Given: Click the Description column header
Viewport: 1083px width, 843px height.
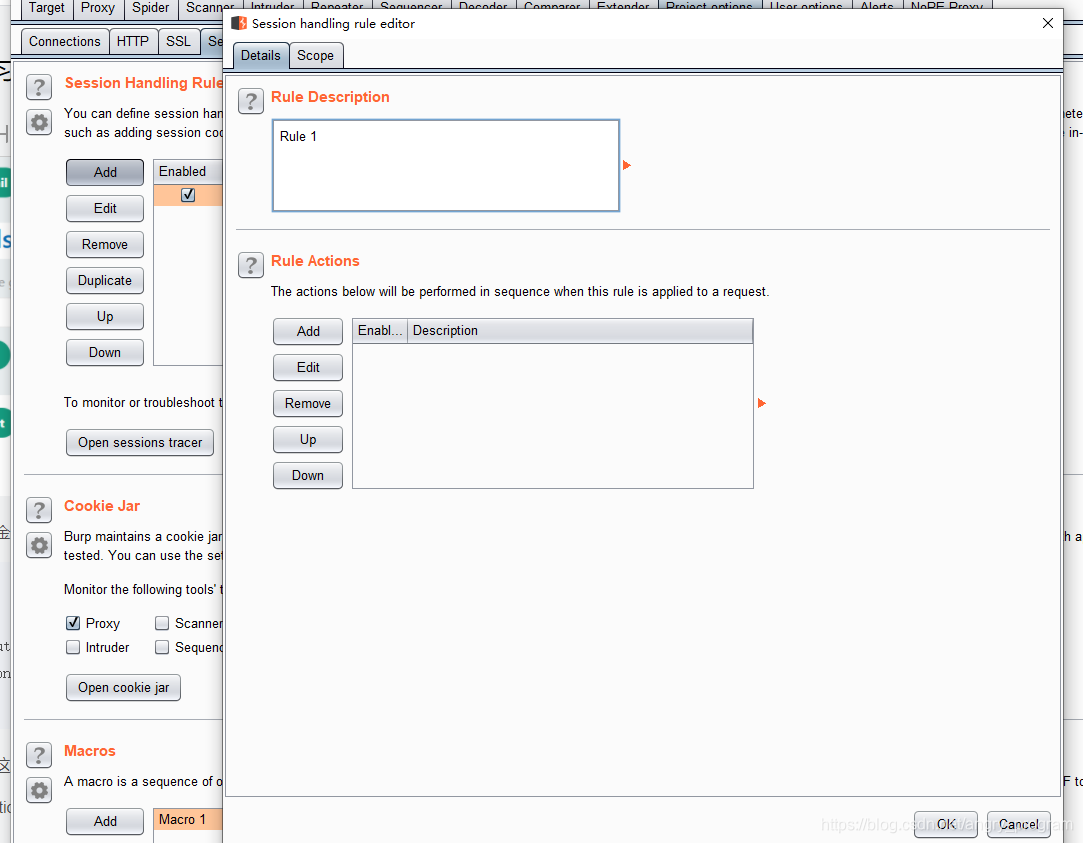Looking at the screenshot, I should pos(580,331).
